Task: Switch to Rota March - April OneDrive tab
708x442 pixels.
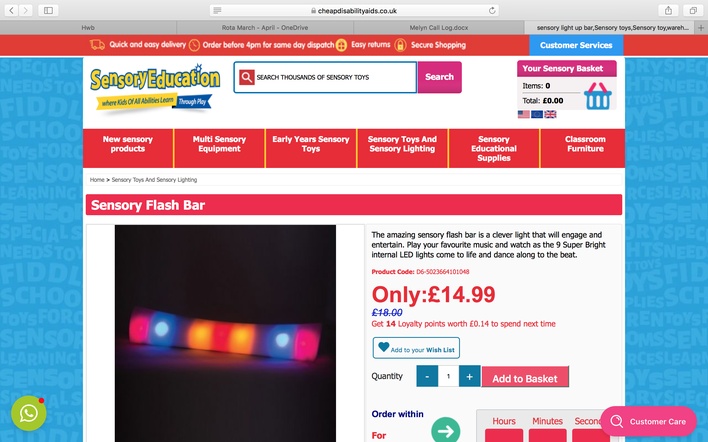Action: 265,28
